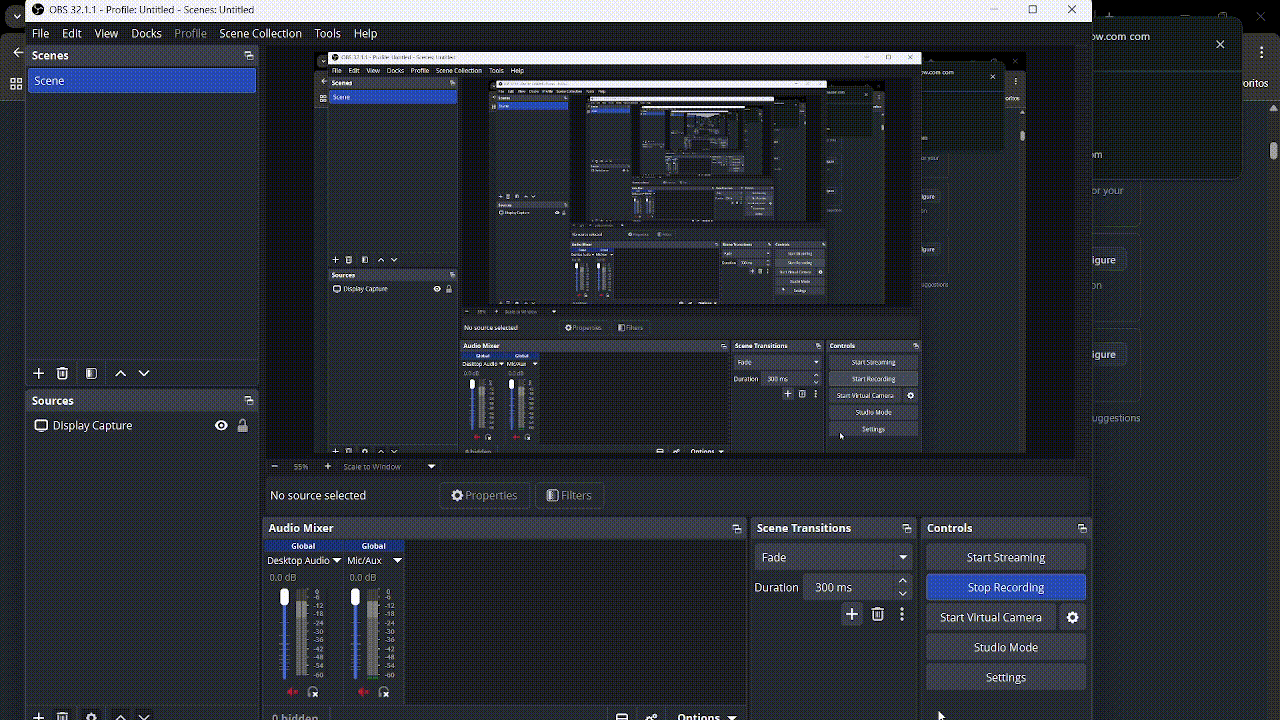Open the Scene Collection menu

click(259, 33)
